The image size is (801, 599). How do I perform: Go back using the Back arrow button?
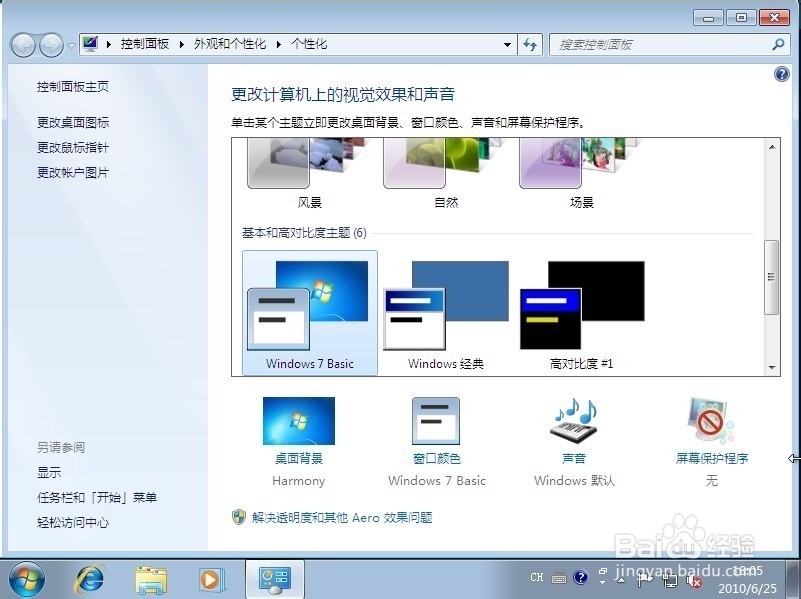click(22, 45)
